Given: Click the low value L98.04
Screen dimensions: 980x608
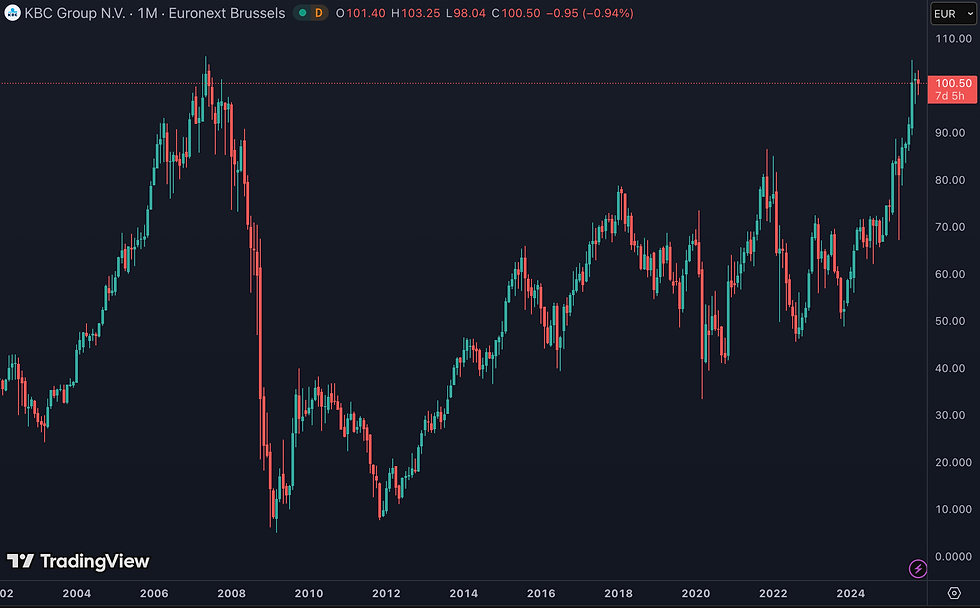Looking at the screenshot, I should [466, 13].
